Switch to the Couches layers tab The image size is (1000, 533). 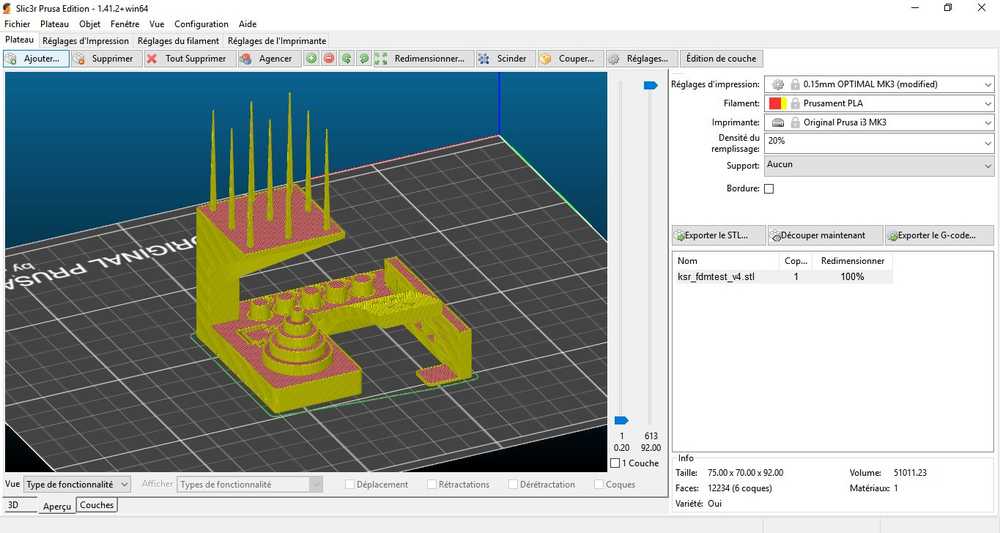tap(97, 505)
